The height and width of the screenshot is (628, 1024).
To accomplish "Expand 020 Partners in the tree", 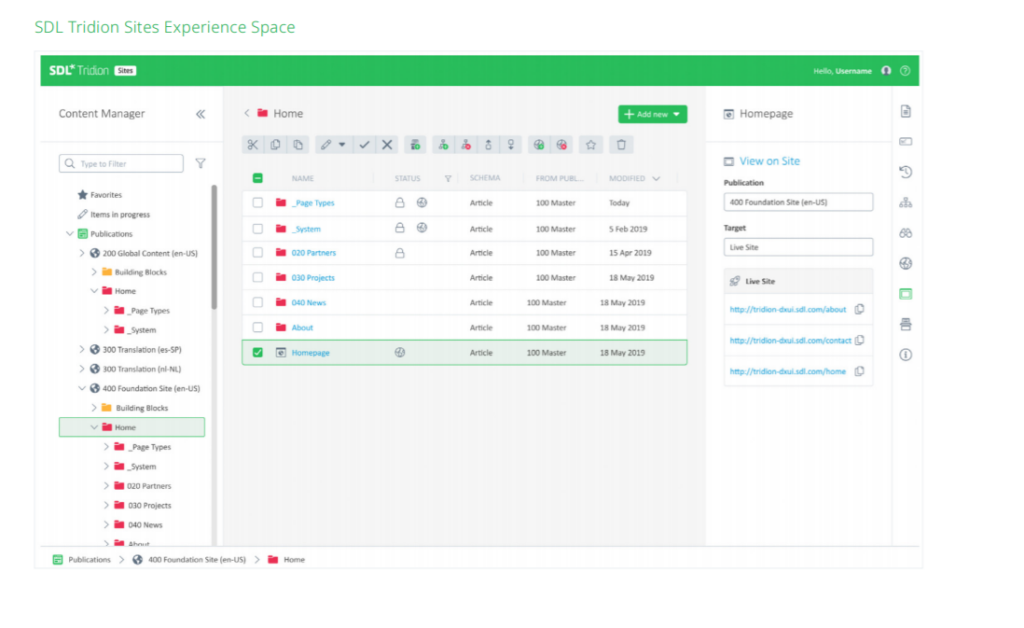I will pos(106,486).
